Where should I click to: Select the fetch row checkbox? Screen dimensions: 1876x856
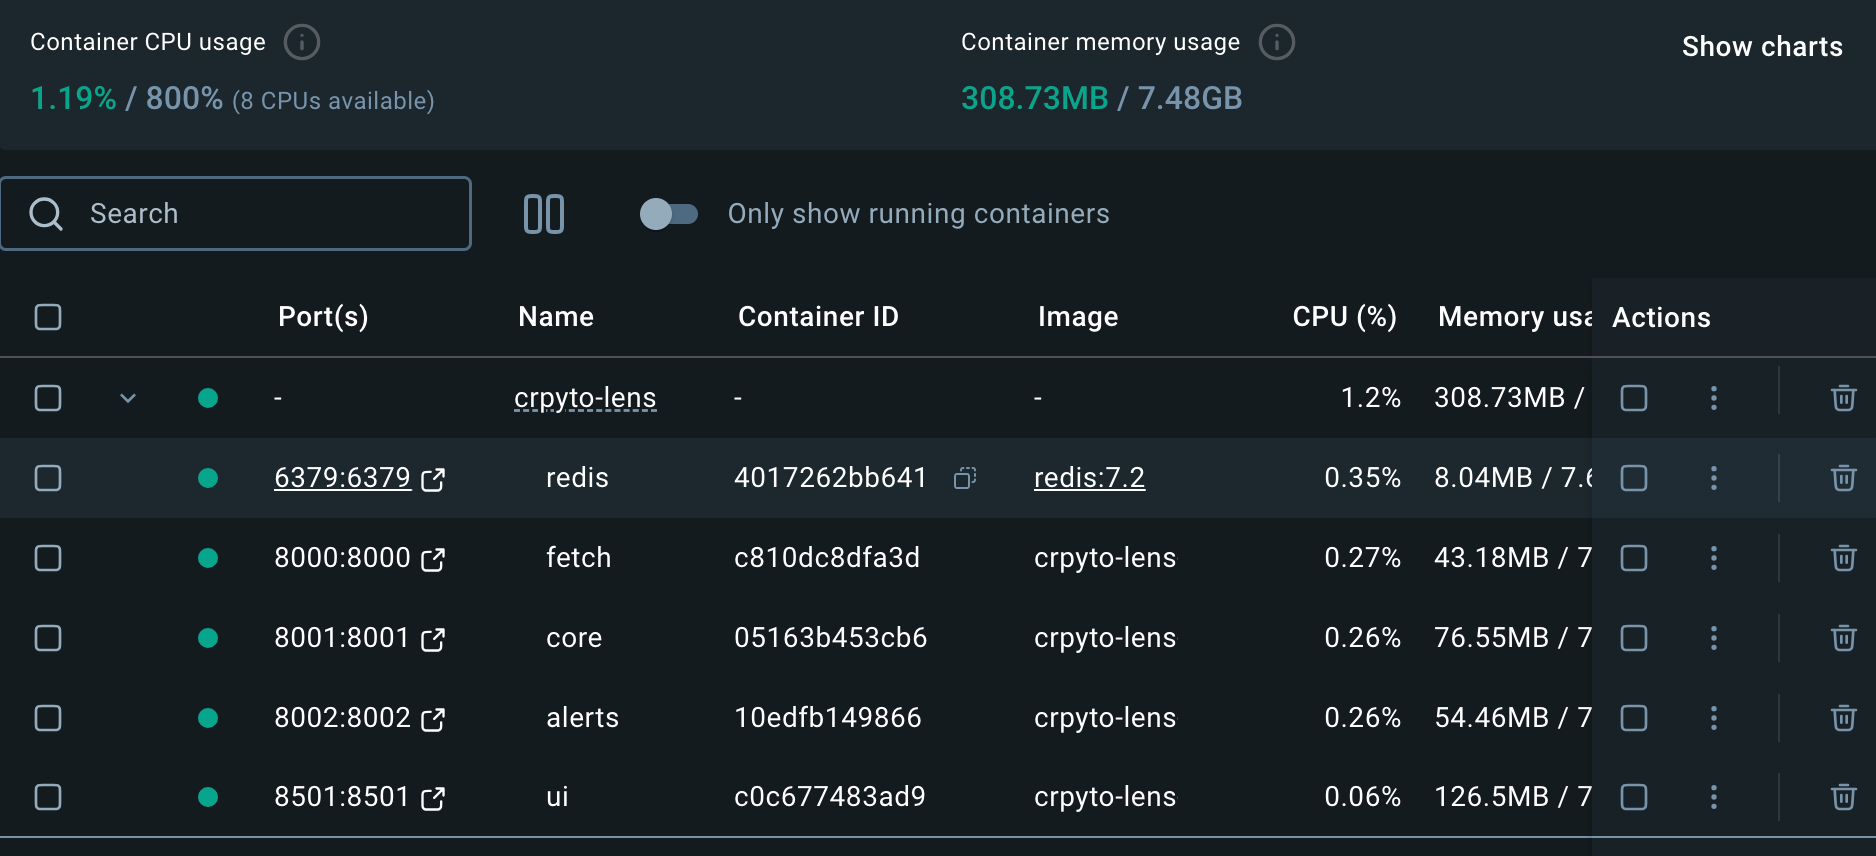pos(48,558)
